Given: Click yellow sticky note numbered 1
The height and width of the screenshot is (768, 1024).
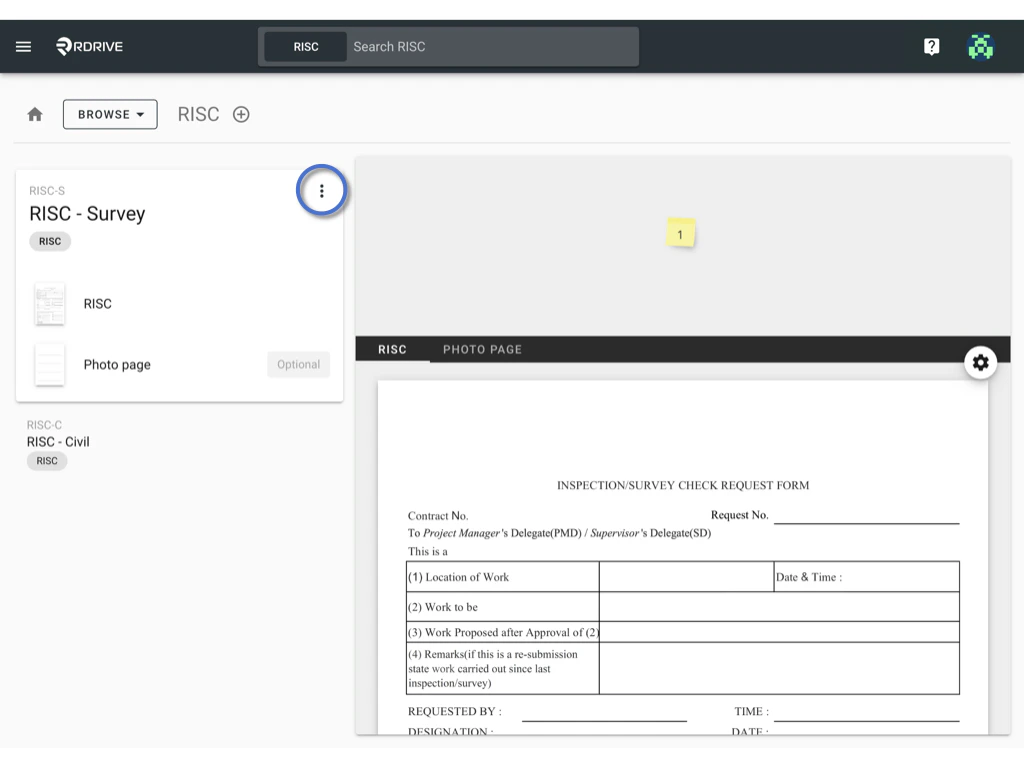Looking at the screenshot, I should tap(680, 233).
